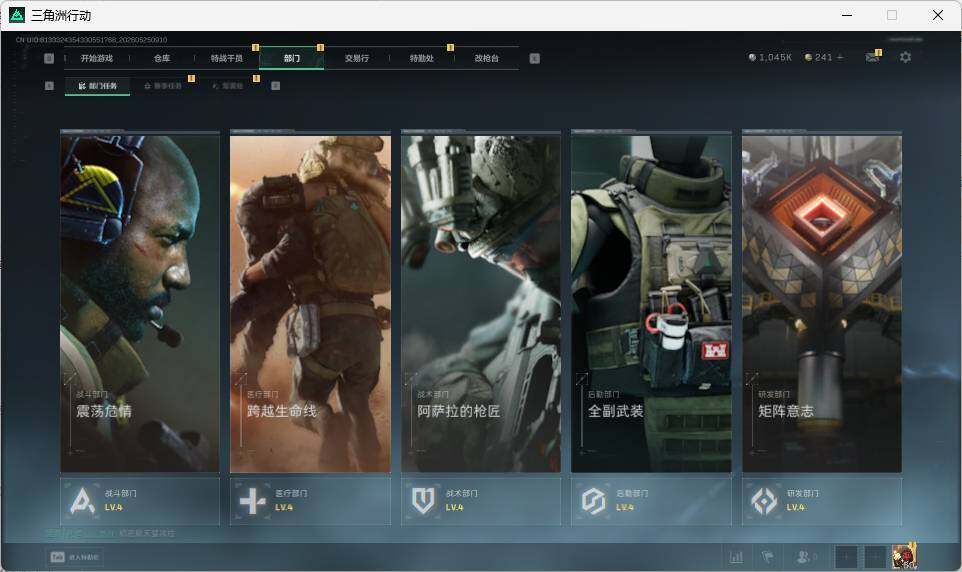Open the friends list icon

click(806, 557)
